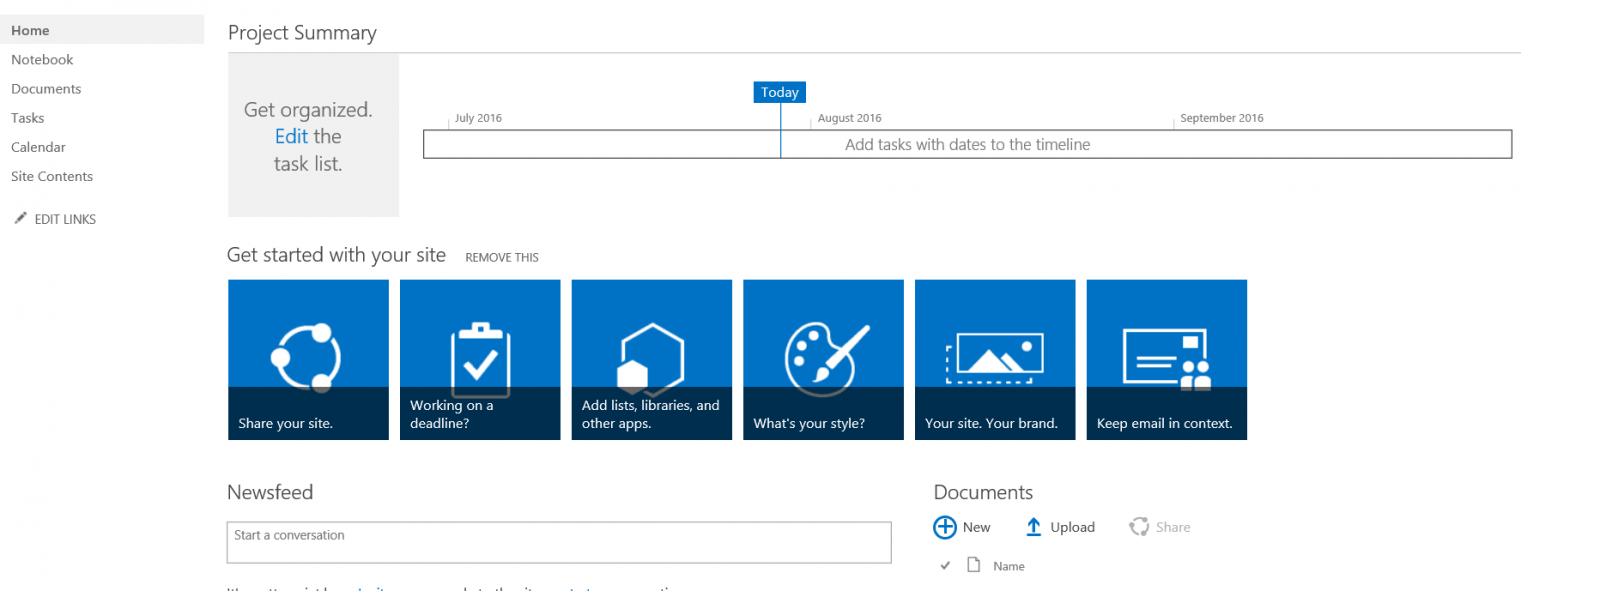
Task: Click the Share your site caption
Action: (x=285, y=423)
